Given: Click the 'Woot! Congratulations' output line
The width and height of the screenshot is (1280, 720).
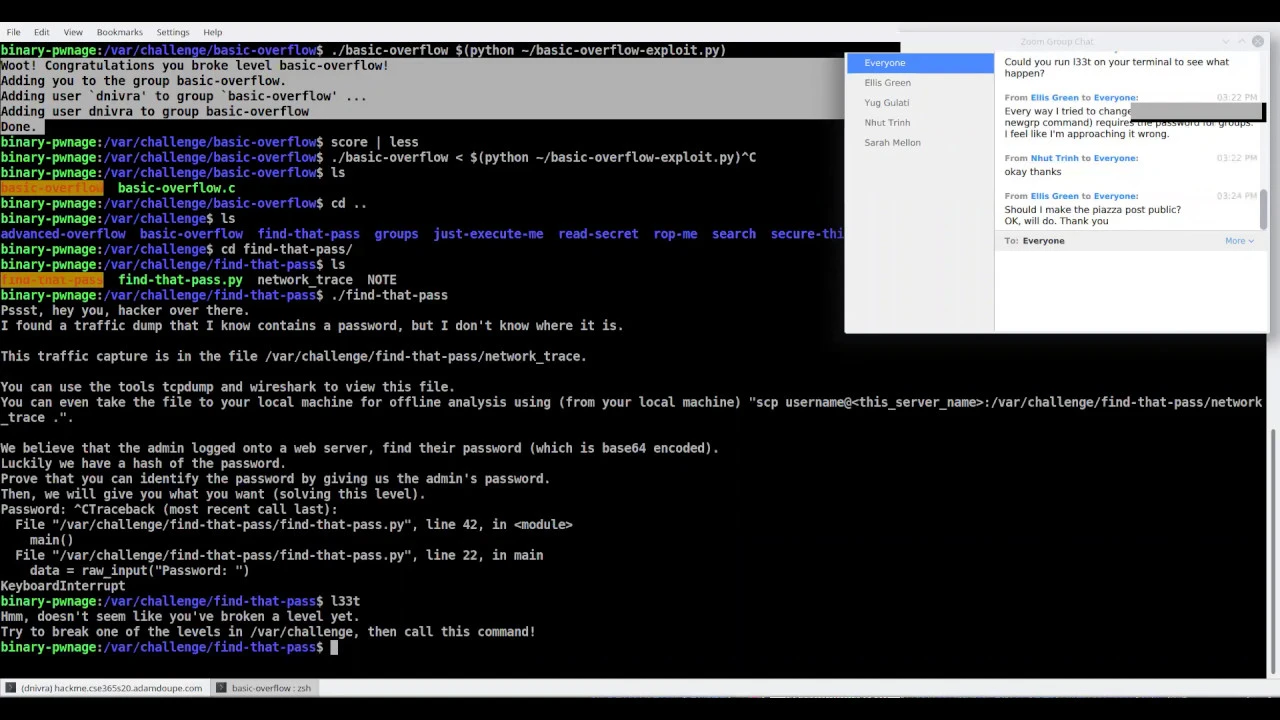Looking at the screenshot, I should tap(194, 65).
